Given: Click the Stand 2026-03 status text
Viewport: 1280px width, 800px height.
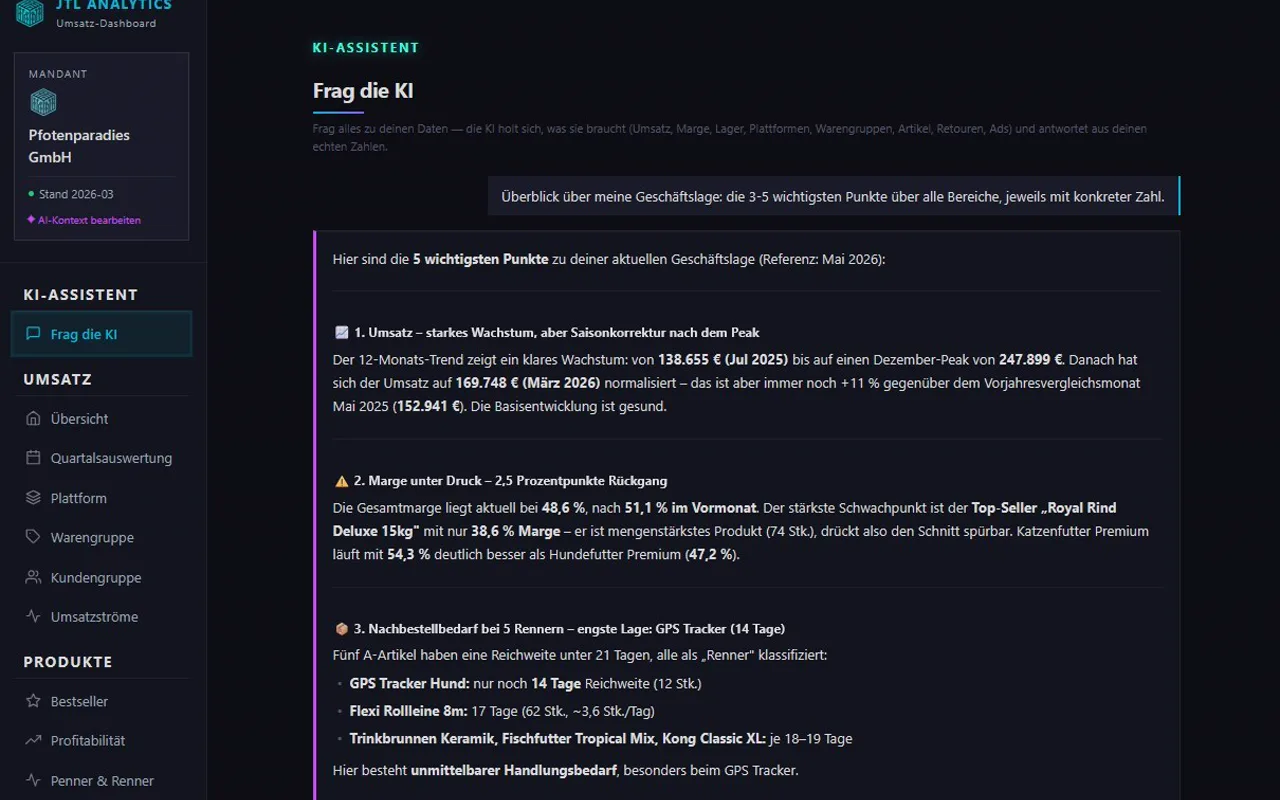Looking at the screenshot, I should (x=76, y=194).
